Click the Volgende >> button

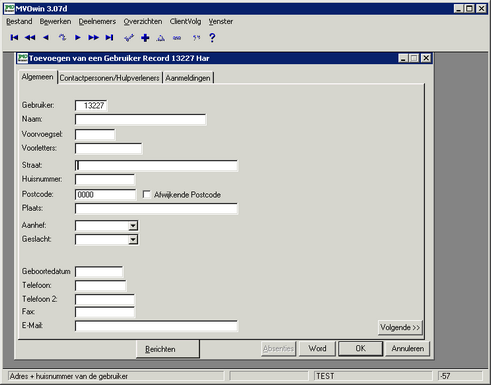pyautogui.click(x=400, y=328)
